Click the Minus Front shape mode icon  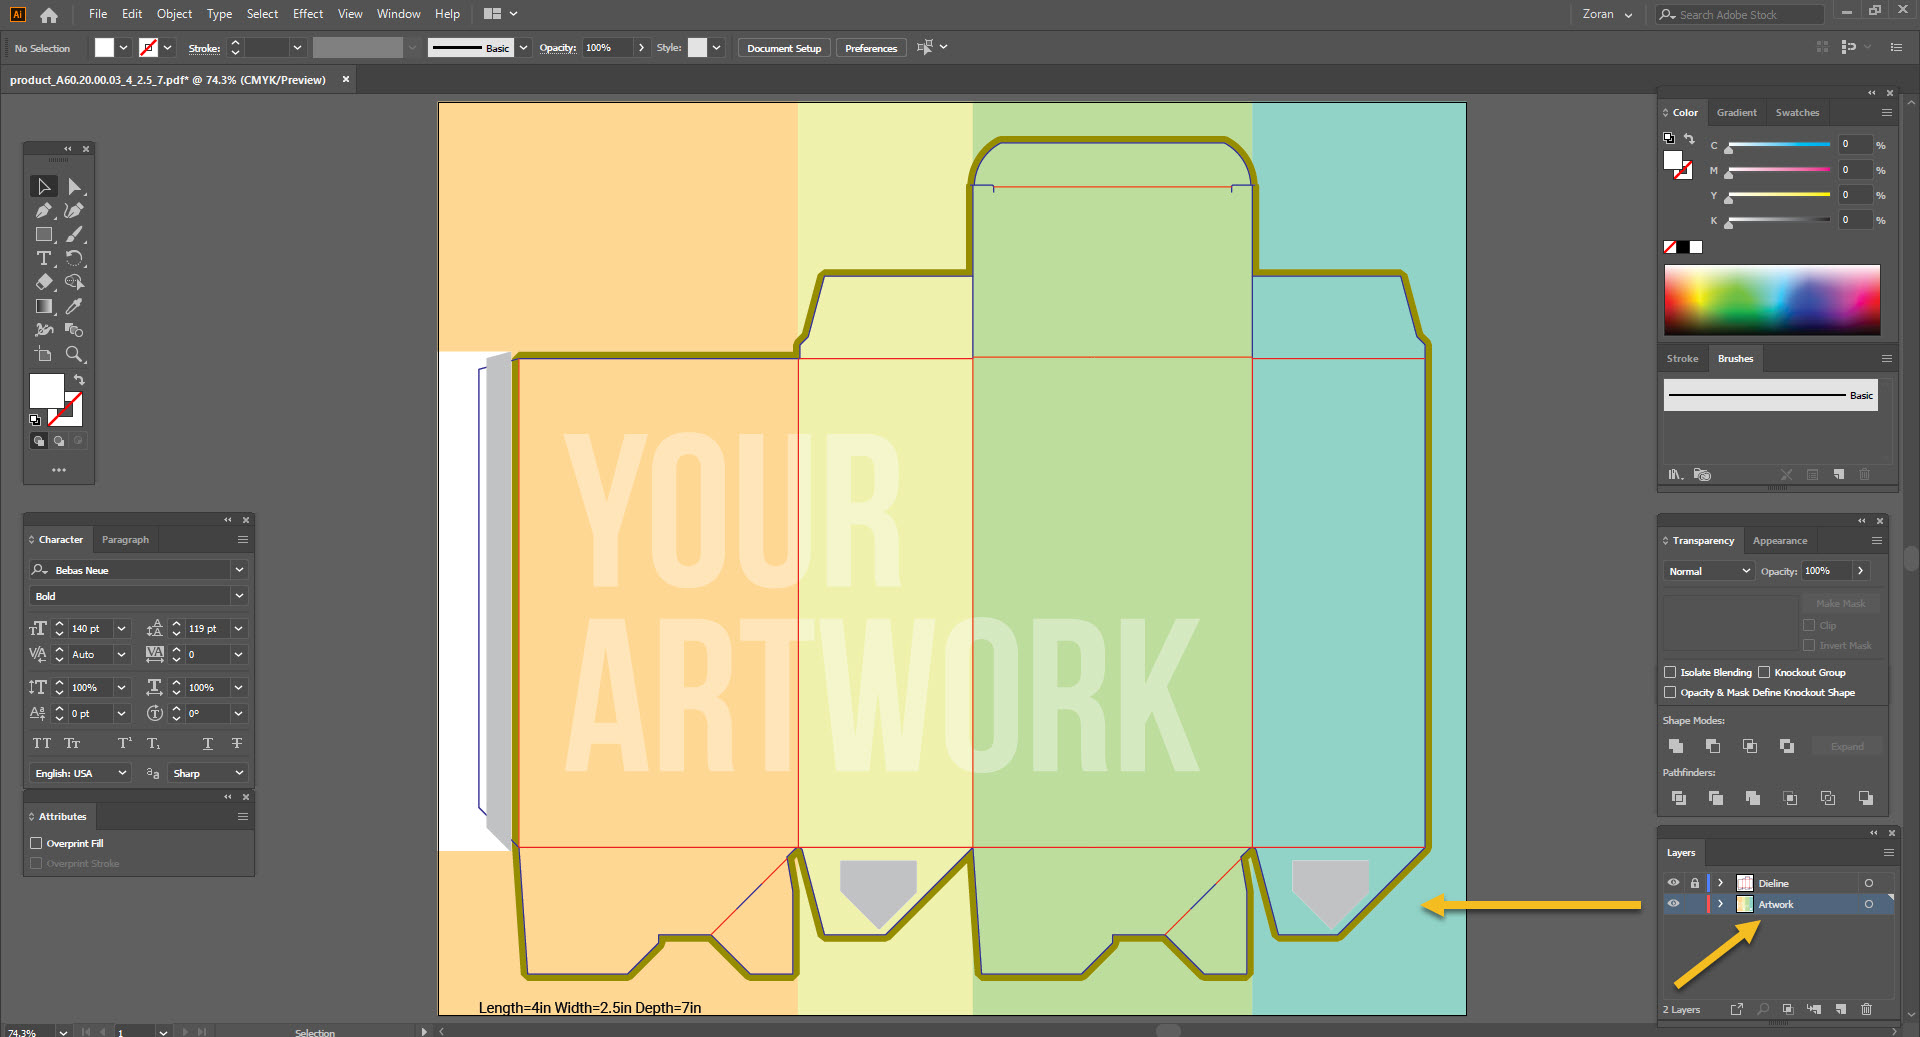pos(1713,746)
